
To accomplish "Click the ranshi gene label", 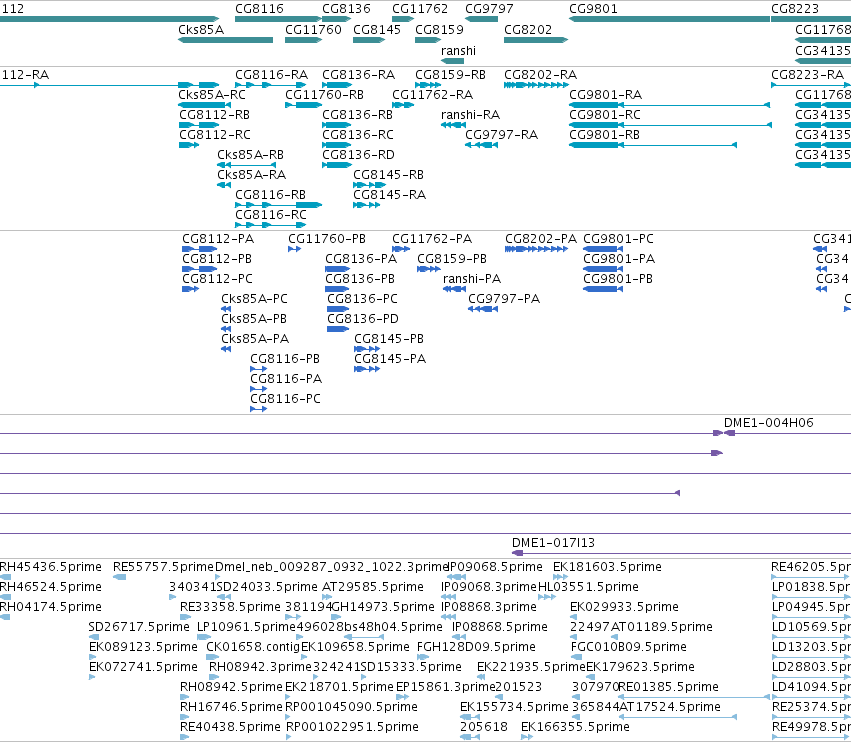I will click(x=458, y=51).
